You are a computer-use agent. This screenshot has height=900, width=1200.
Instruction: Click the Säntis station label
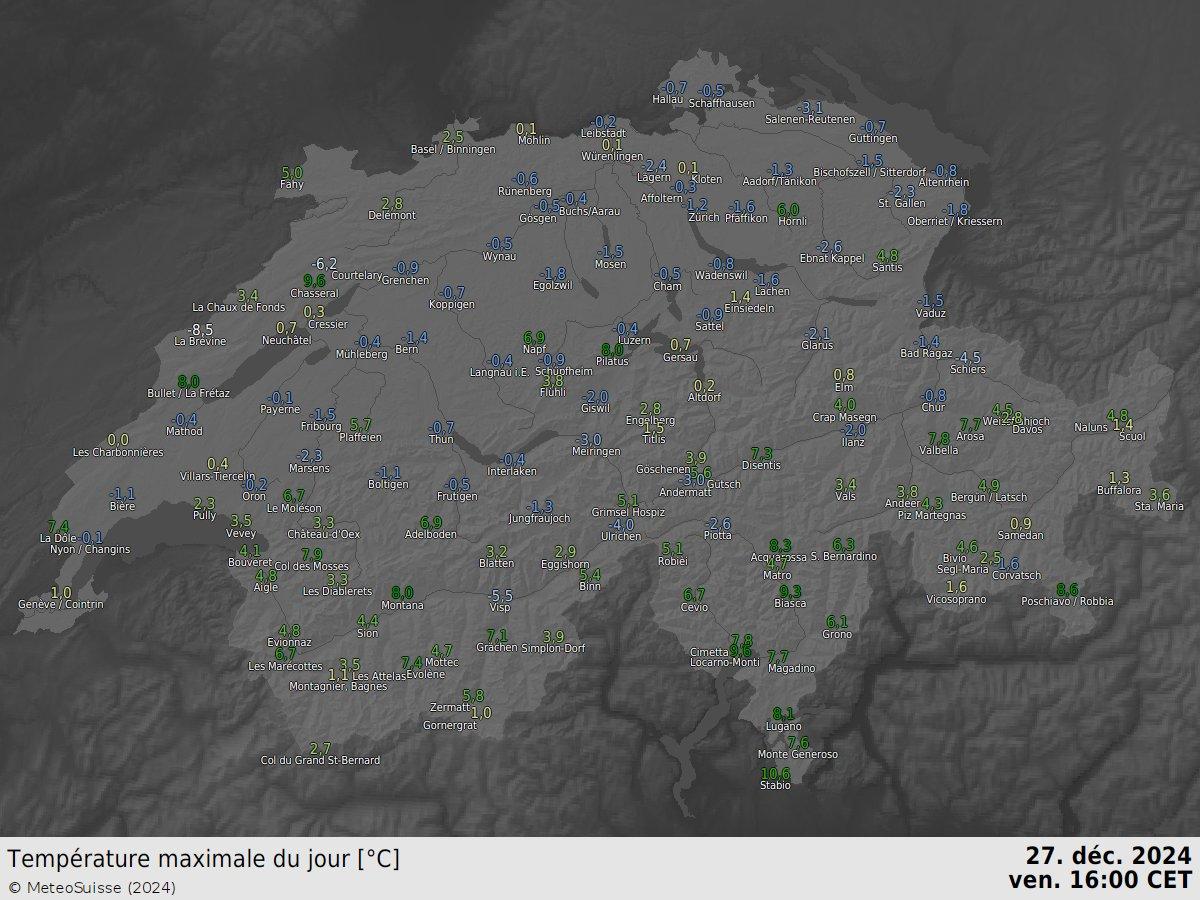(x=888, y=267)
